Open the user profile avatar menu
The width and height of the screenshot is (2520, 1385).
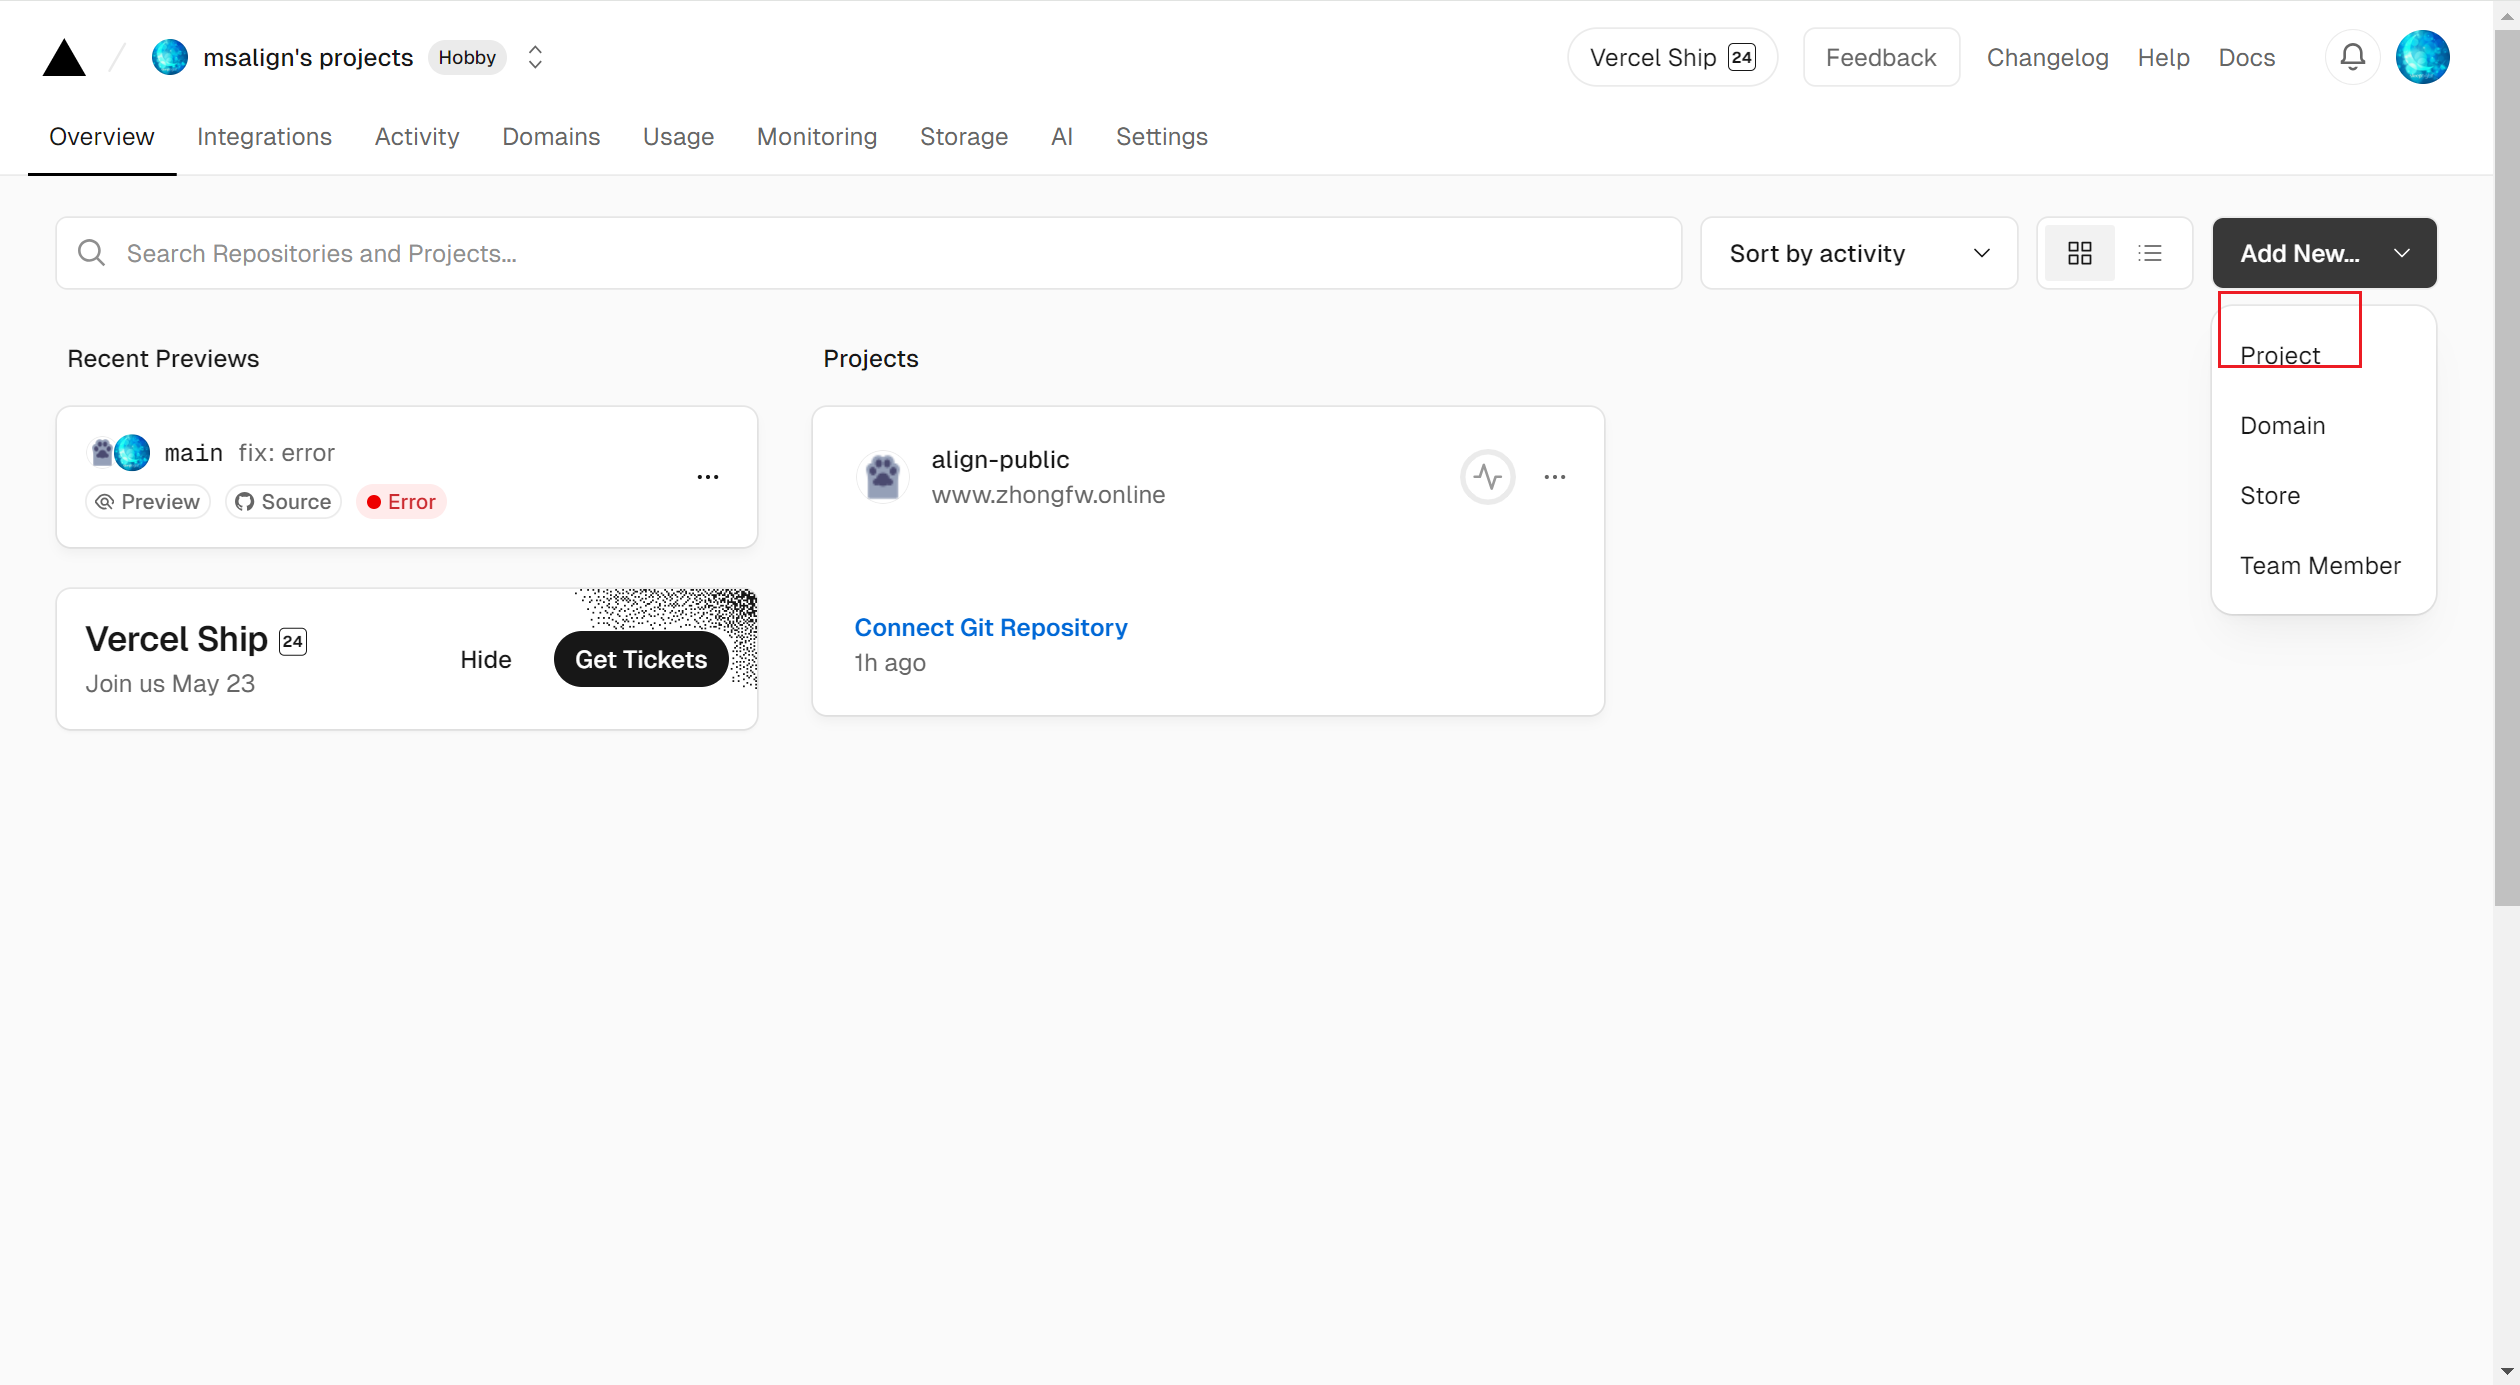click(x=2423, y=57)
